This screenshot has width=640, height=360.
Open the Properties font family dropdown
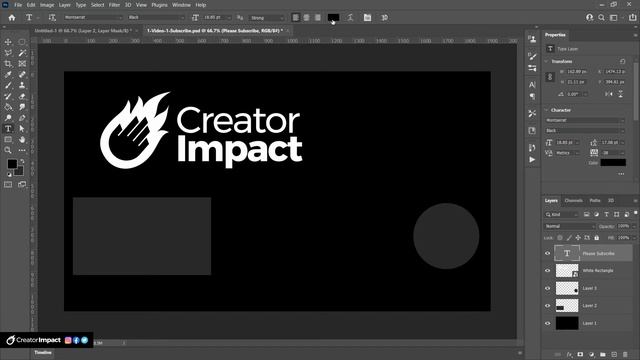[584, 120]
